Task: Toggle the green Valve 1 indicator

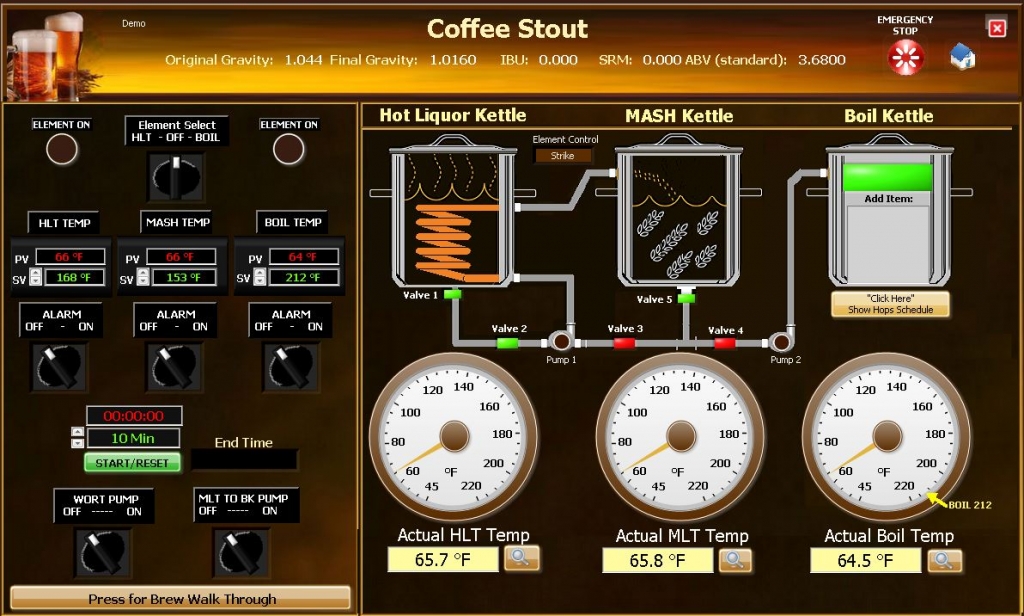Action: tap(453, 295)
